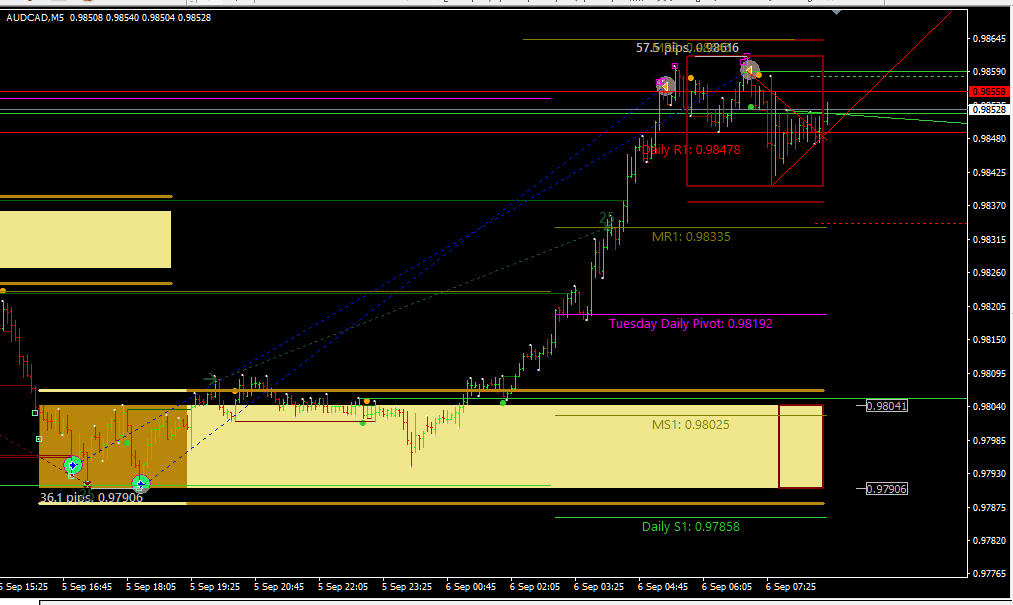Screen dimensions: 1013x605
Task: Click 0.98040 on the price axis
Action: pos(989,407)
